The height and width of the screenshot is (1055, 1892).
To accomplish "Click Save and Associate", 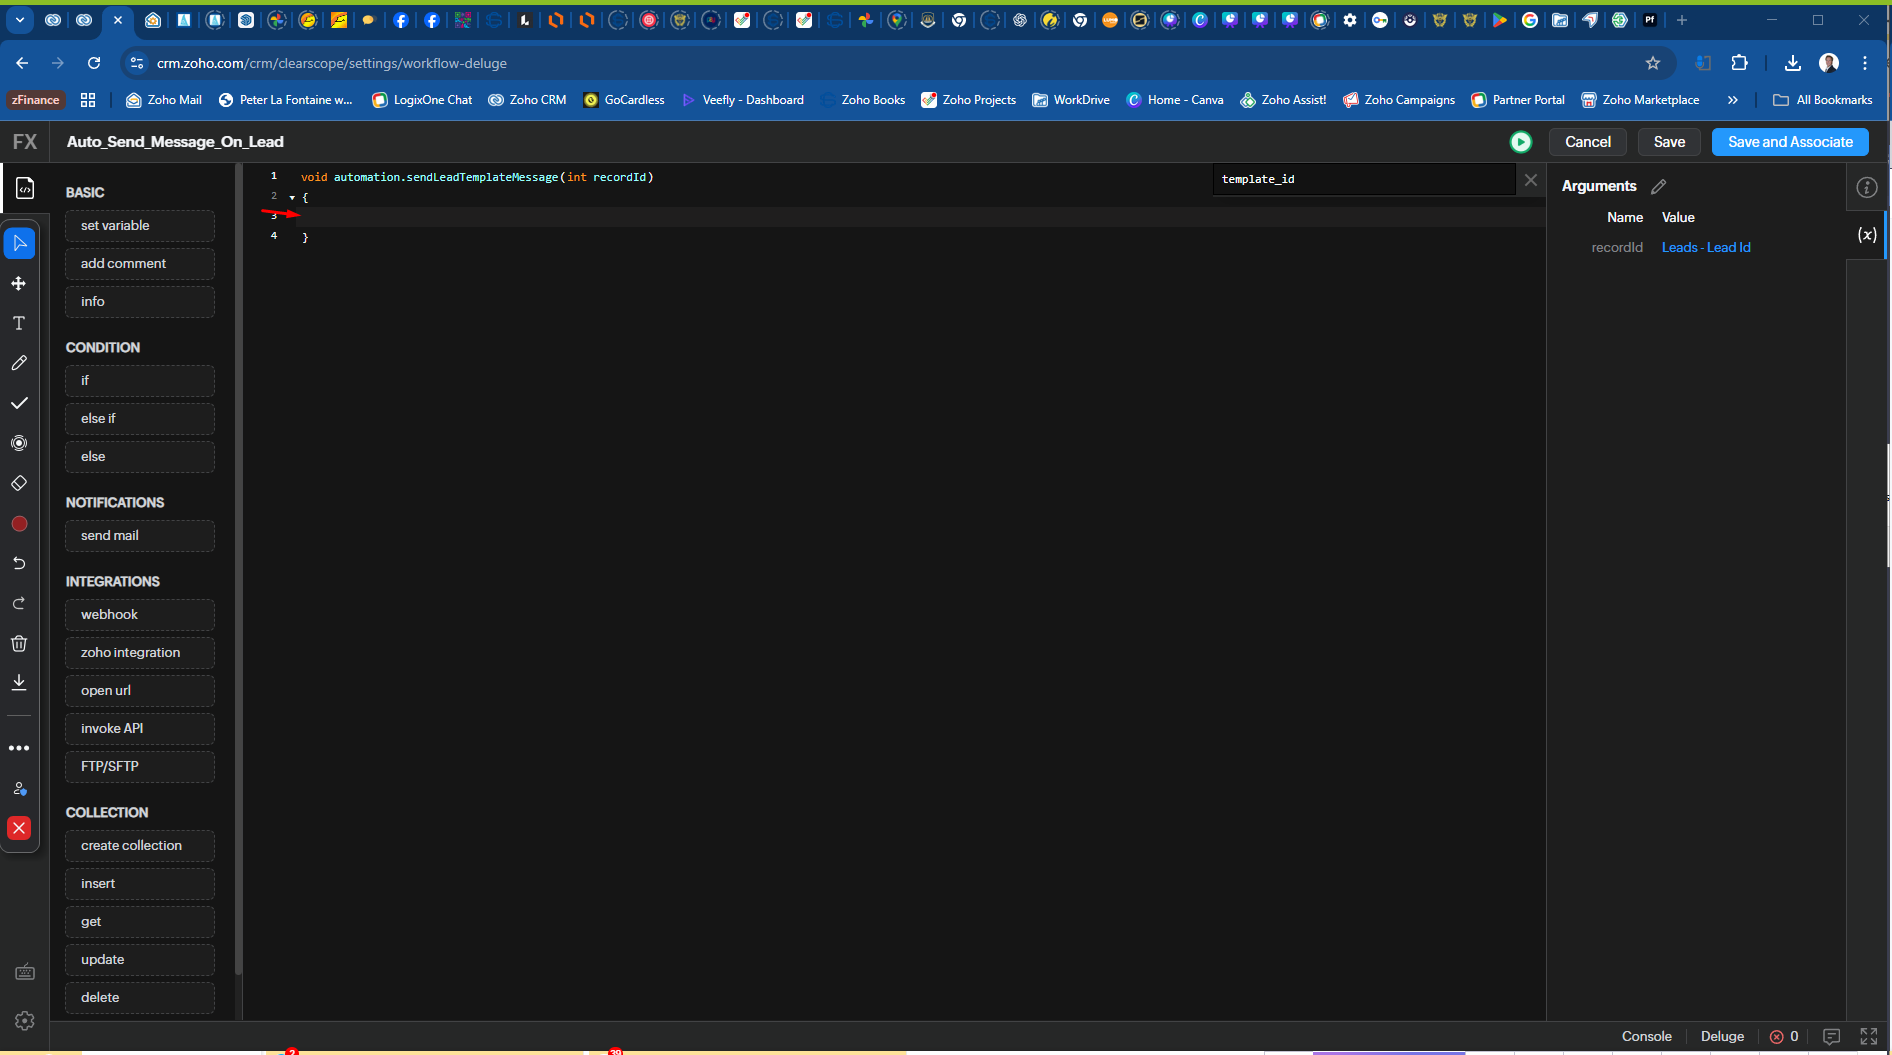I will click(1790, 142).
